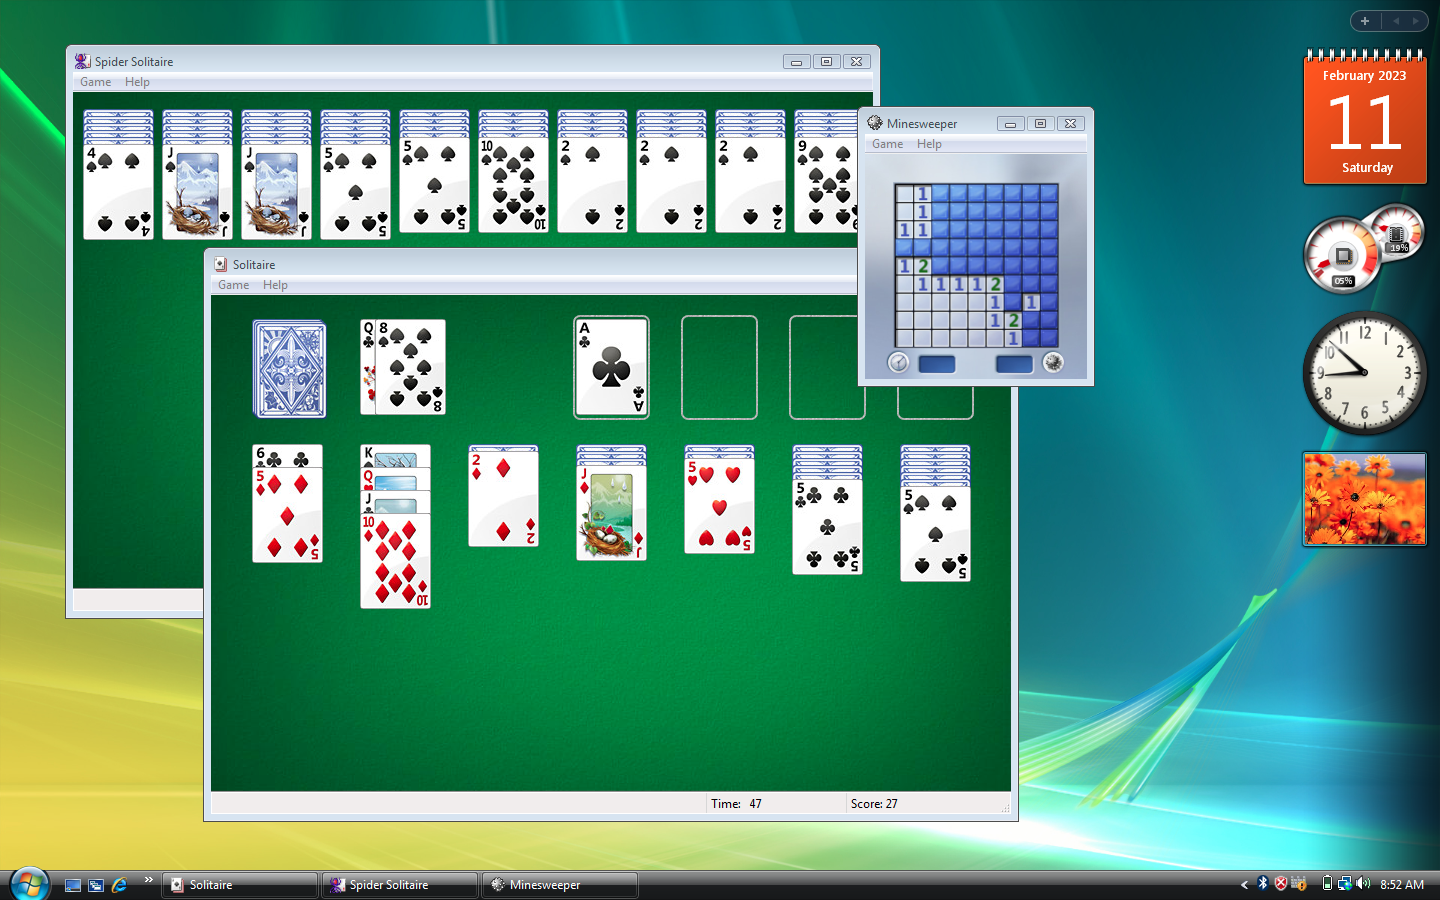Click the Internet Explorer quick launch icon
Screen dimensions: 1440x900
[x=119, y=885]
